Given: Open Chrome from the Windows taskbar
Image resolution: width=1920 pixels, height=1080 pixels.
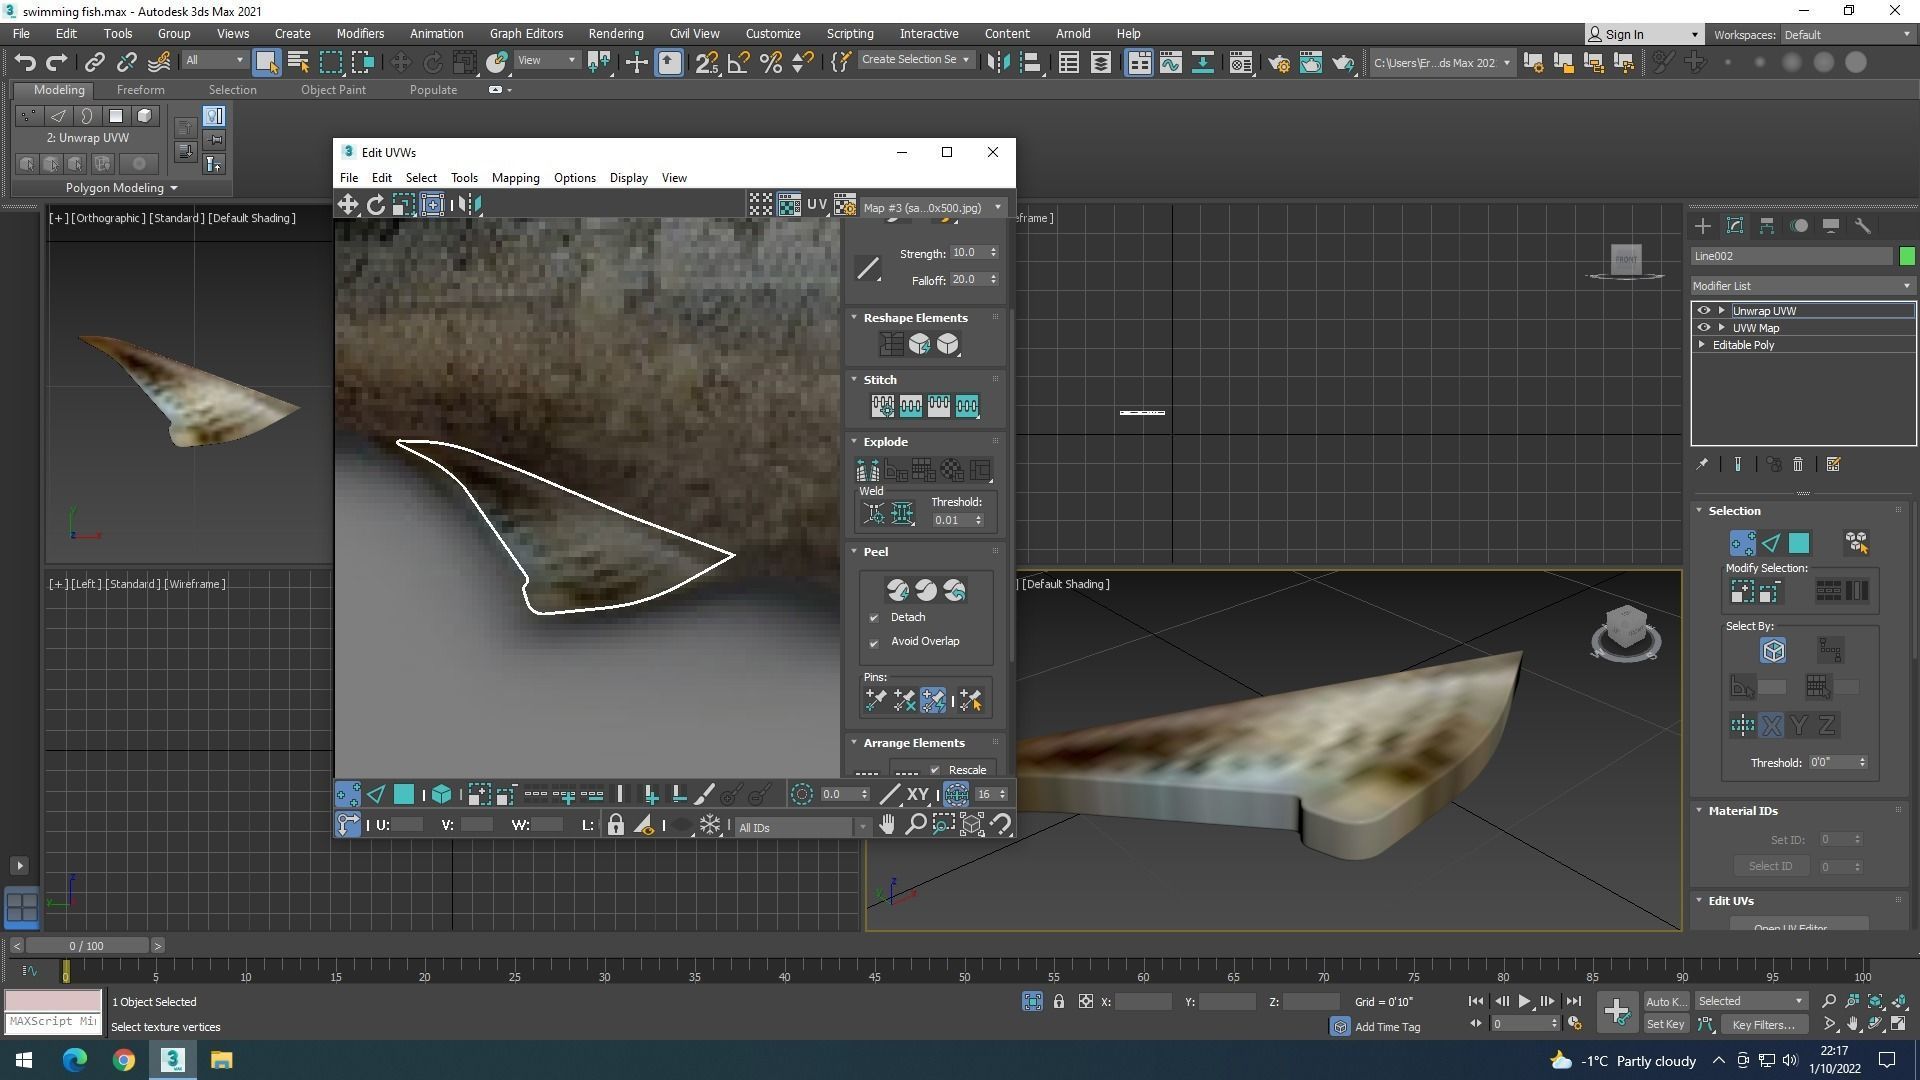Looking at the screenshot, I should pos(123,1060).
